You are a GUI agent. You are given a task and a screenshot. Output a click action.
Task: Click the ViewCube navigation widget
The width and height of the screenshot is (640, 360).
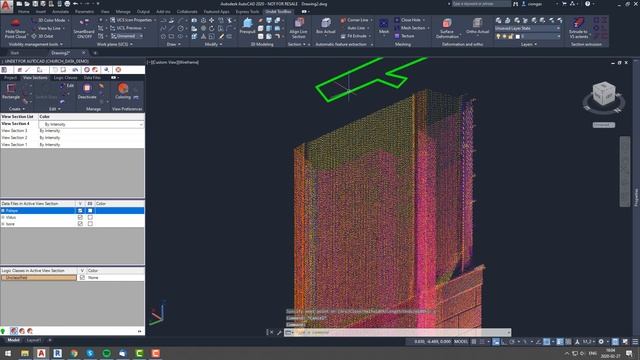604,95
